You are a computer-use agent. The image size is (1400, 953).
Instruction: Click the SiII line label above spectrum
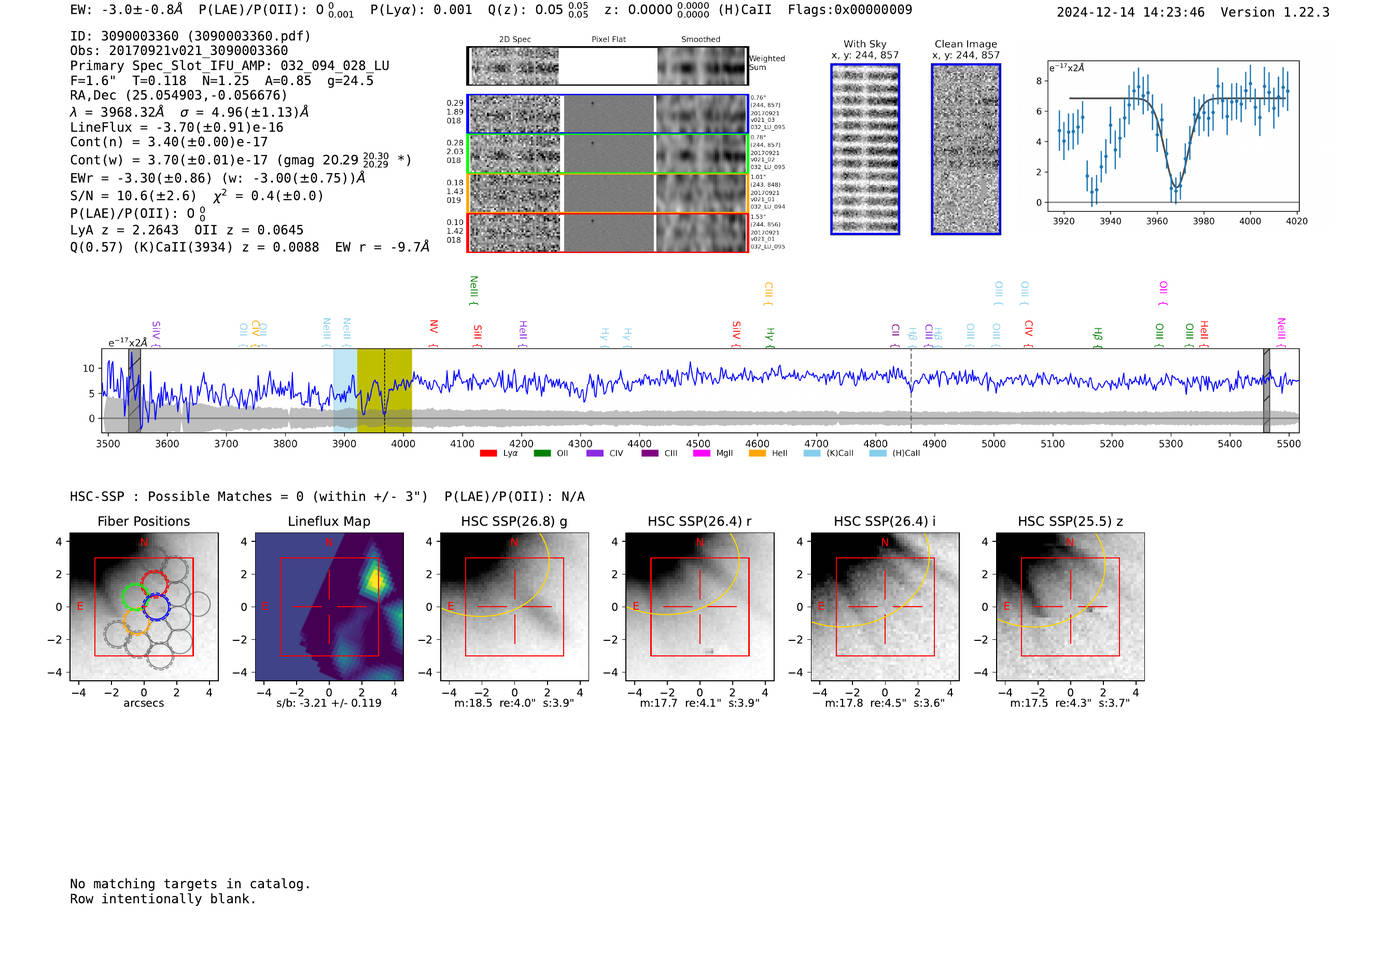point(477,335)
